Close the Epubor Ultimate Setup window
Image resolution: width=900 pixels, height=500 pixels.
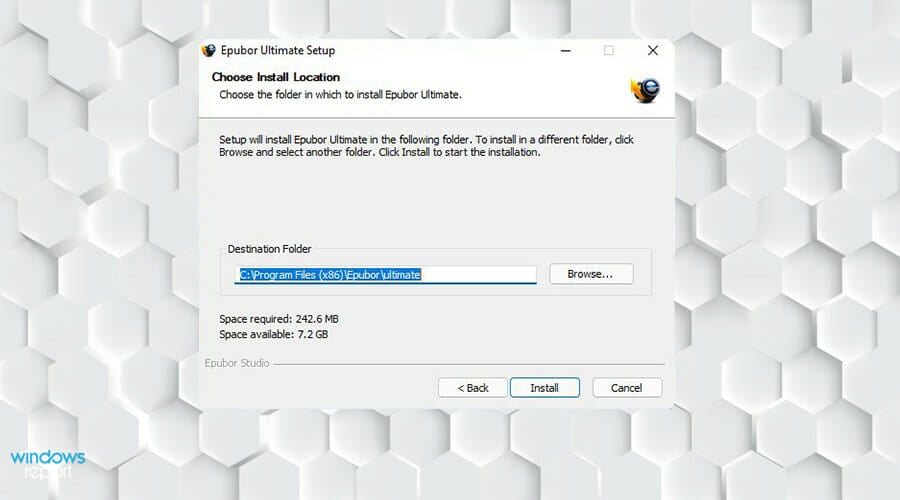click(653, 51)
